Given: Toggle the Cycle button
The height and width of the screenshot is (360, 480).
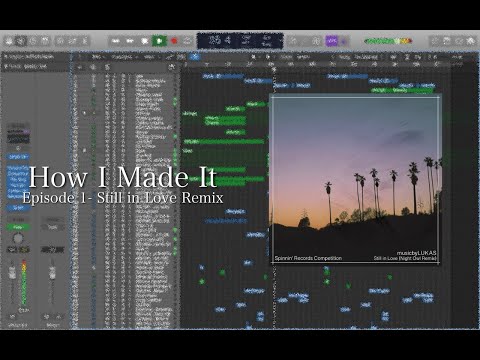Looking at the screenshot, I should click(188, 41).
